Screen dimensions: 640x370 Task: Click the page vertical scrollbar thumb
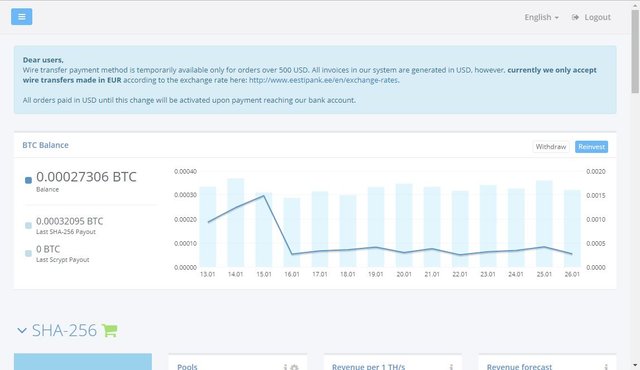coord(635,51)
